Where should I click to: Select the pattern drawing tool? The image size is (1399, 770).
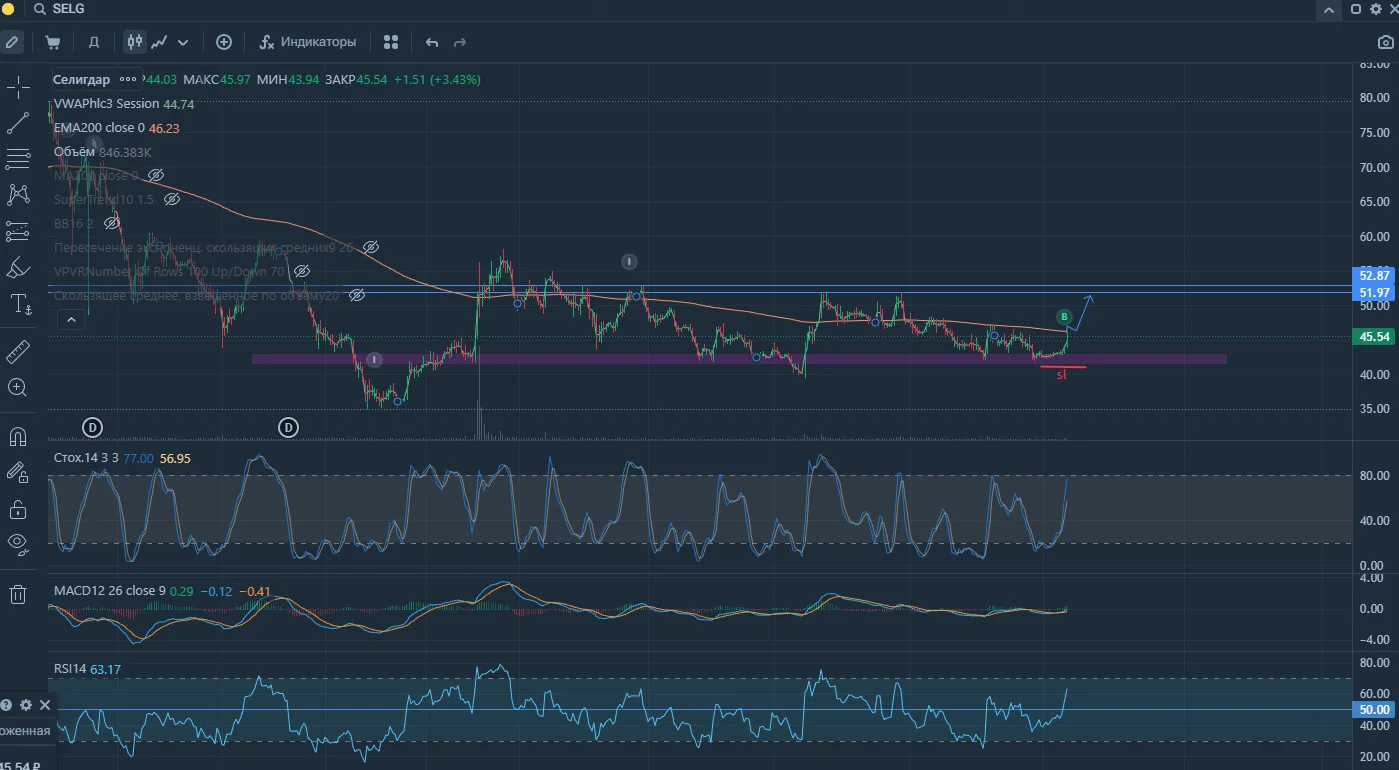click(18, 194)
